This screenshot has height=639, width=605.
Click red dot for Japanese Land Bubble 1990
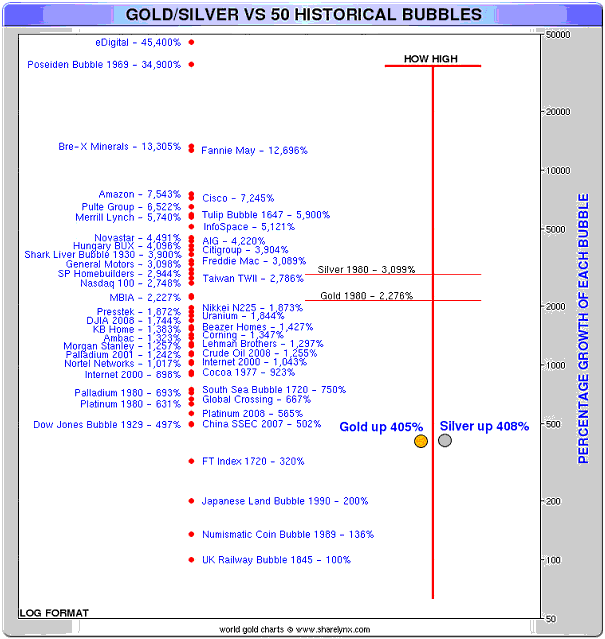click(x=191, y=501)
